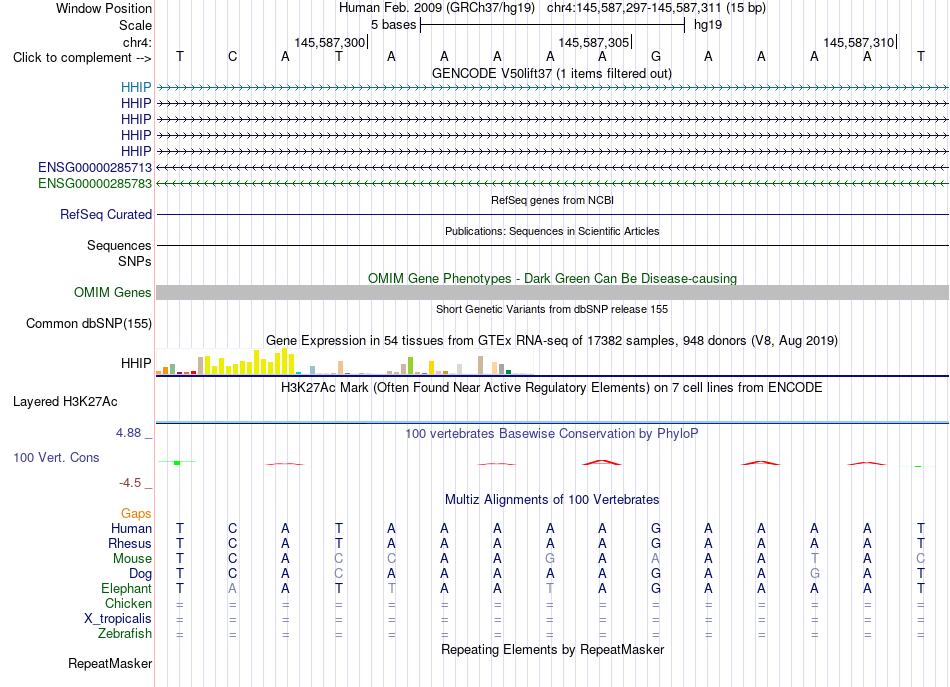Click the 'Scale' label in ruler

pyautogui.click(x=135, y=25)
